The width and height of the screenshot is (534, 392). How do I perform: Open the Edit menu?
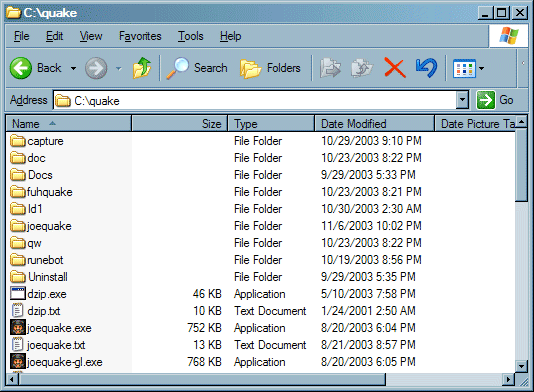(54, 36)
